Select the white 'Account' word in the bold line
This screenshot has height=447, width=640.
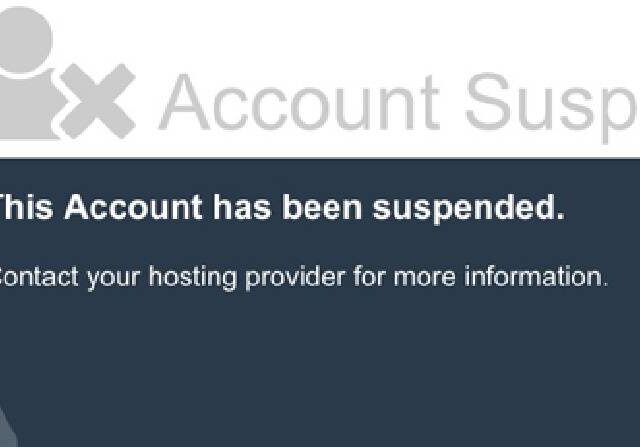click(133, 207)
